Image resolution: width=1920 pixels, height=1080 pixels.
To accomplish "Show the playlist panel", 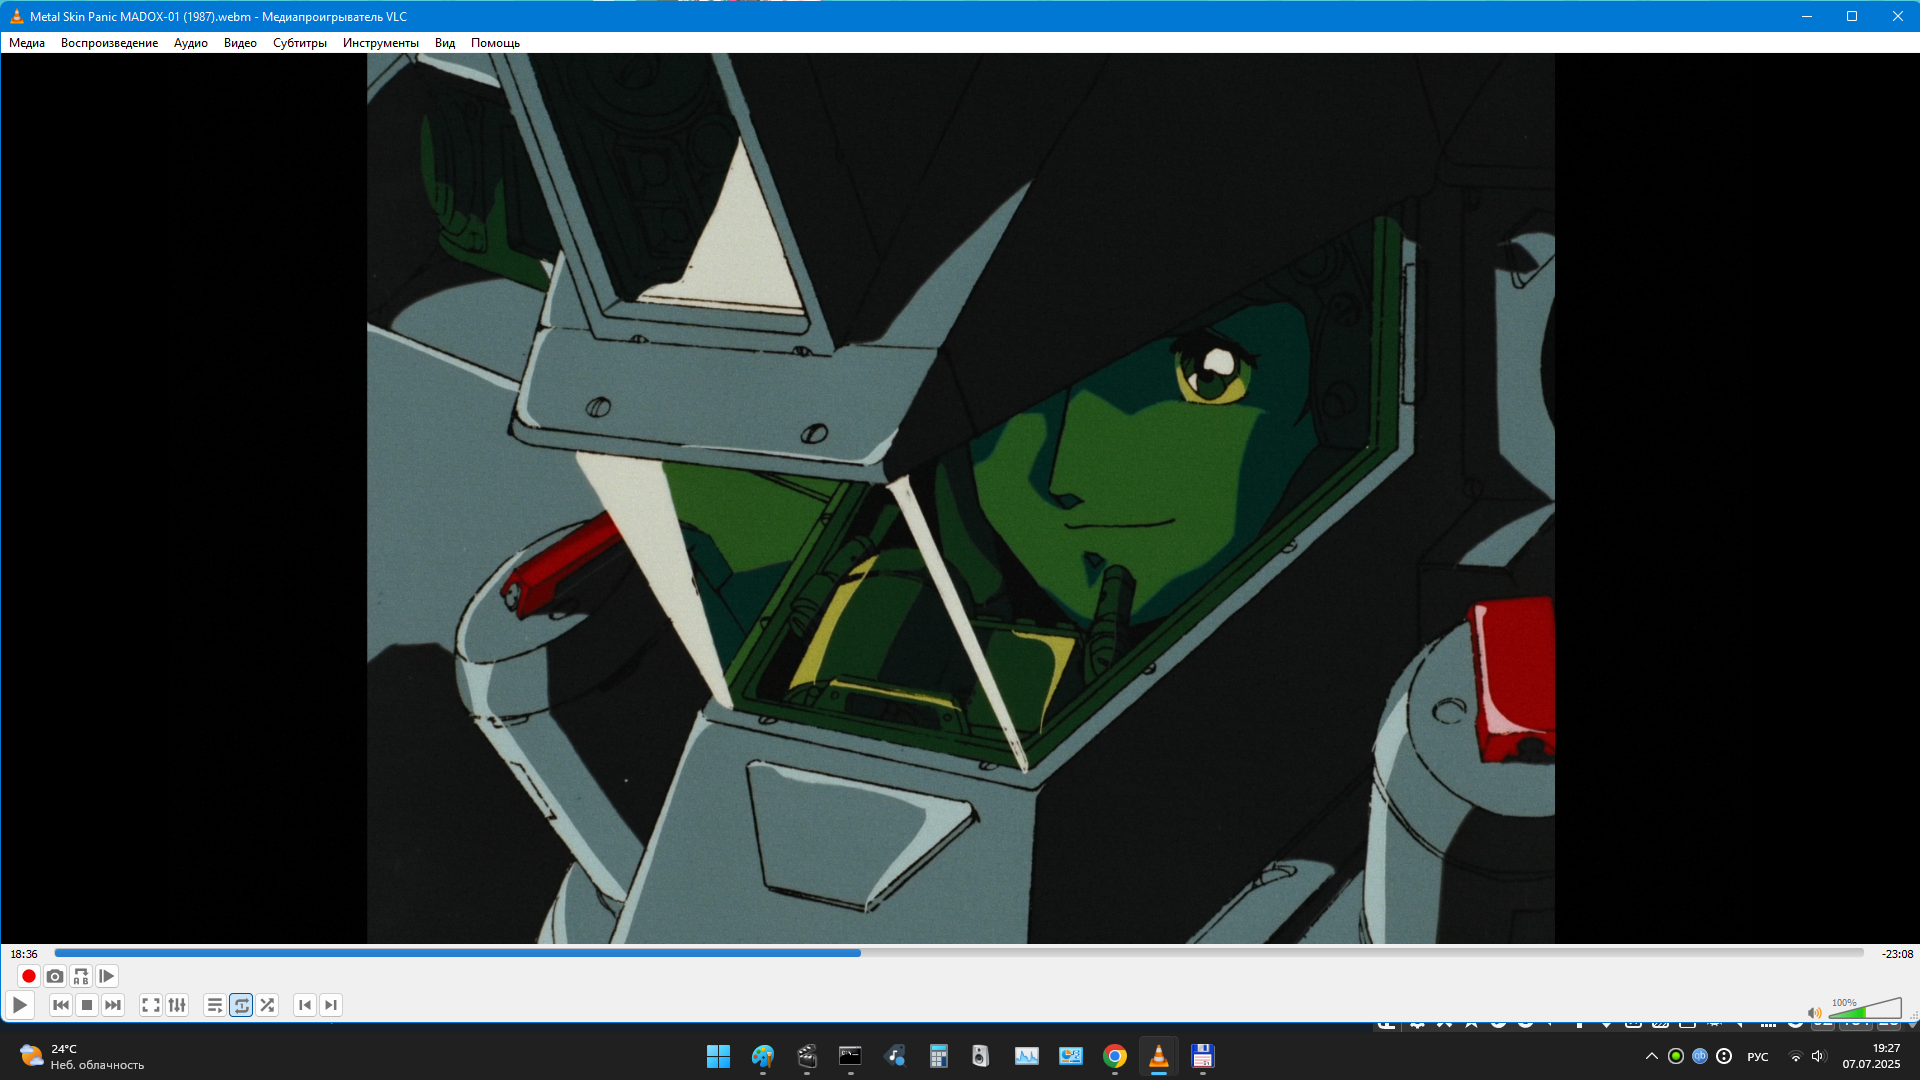I will pyautogui.click(x=214, y=1005).
